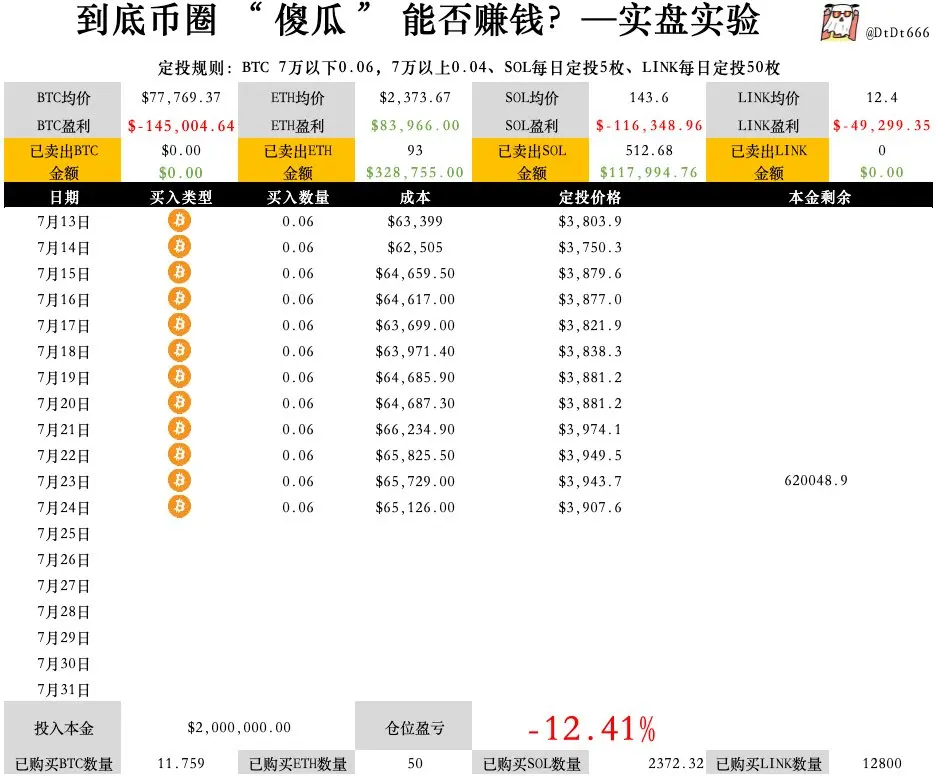Select the sold ETH quantity 93
The image size is (936, 776).
point(415,150)
